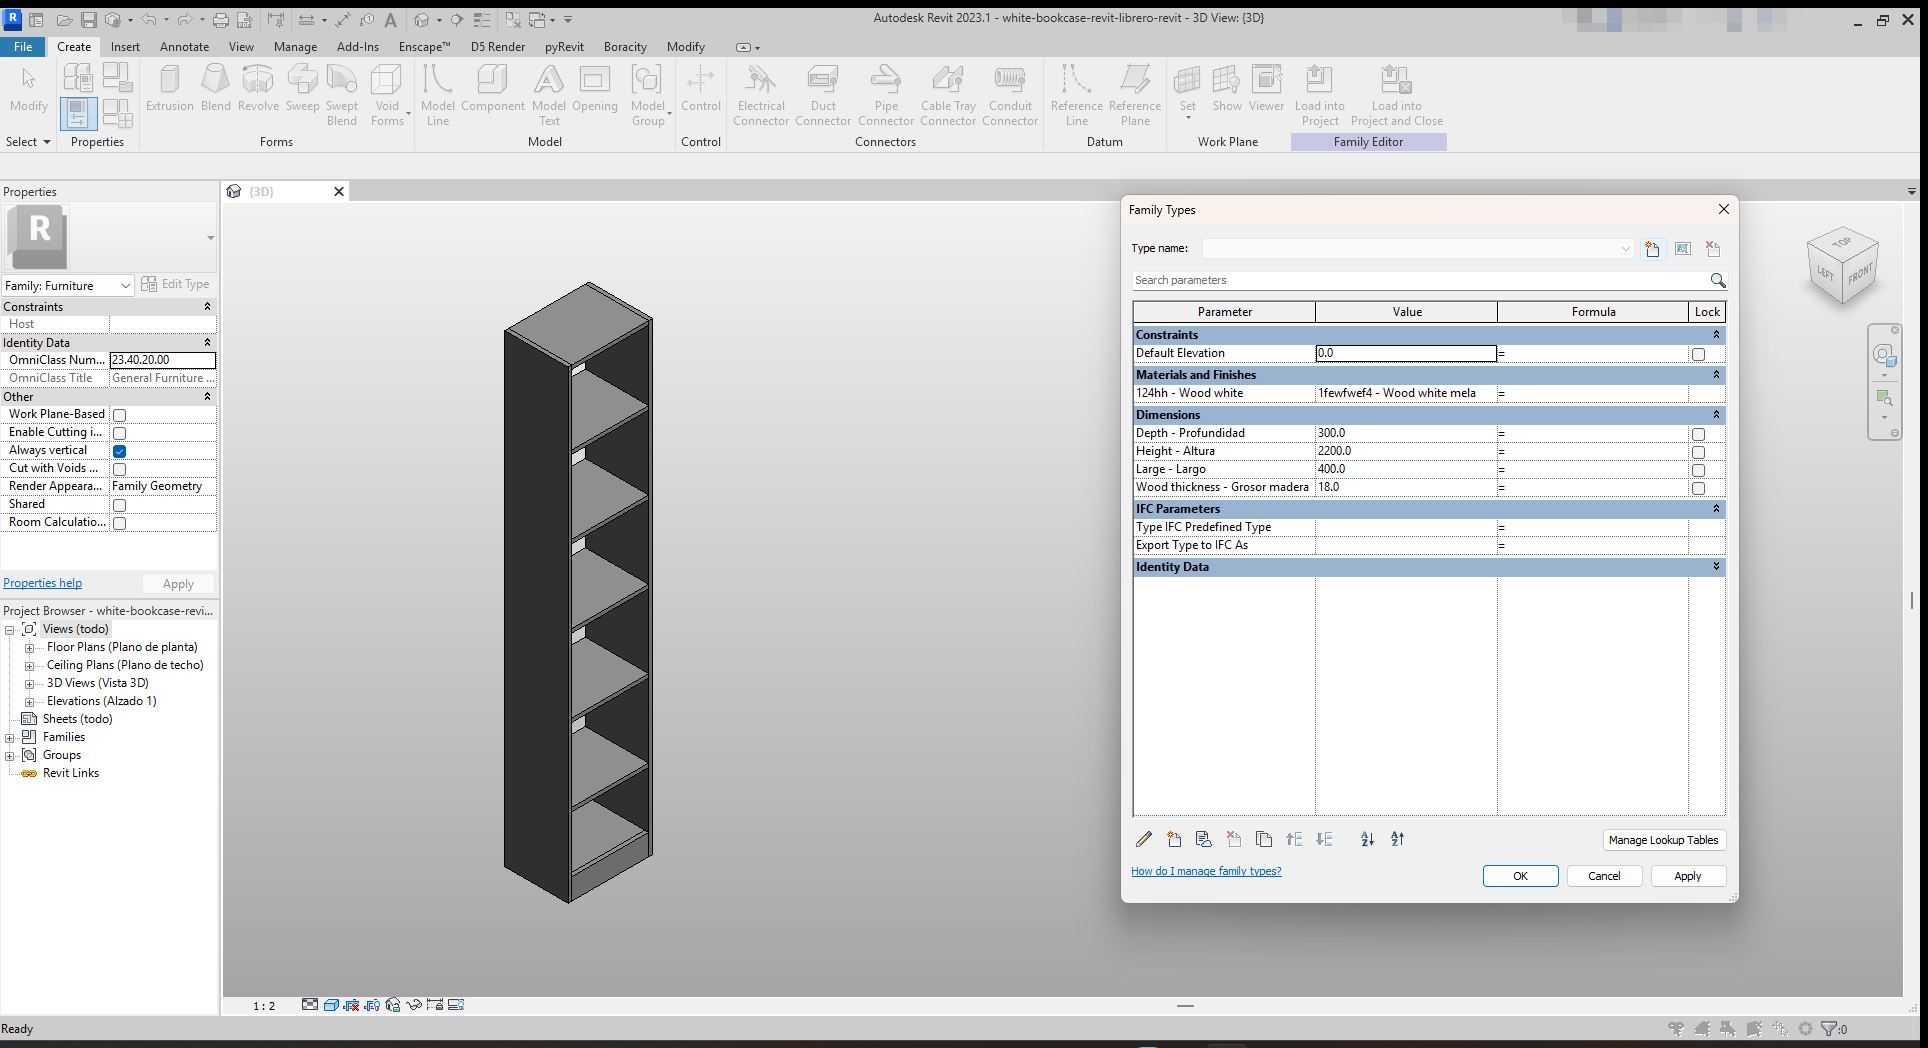Image resolution: width=1928 pixels, height=1048 pixels.
Task: Sort parameters in ascending order
Action: point(1367,840)
